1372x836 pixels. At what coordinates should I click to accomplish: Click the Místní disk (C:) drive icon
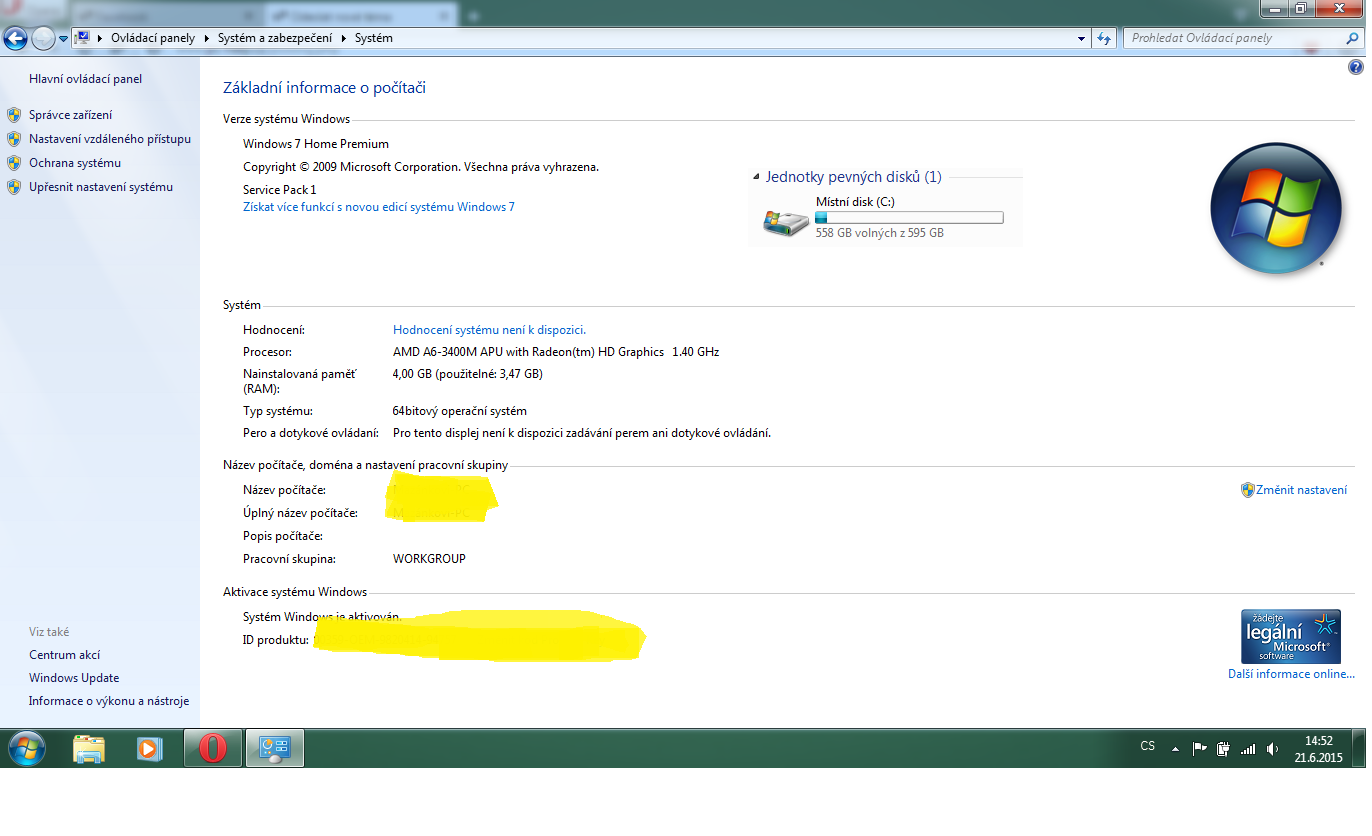[x=786, y=222]
